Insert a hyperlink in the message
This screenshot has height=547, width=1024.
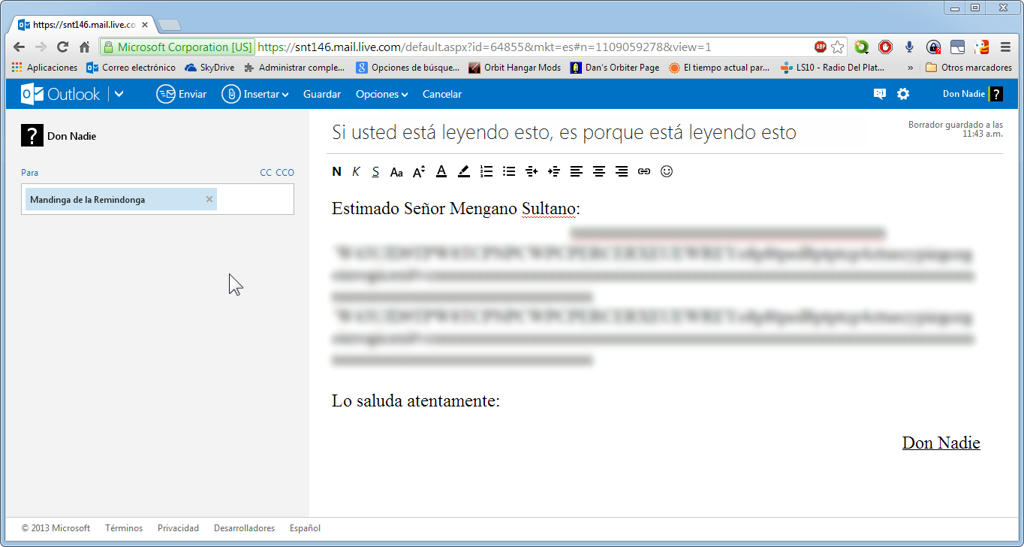[x=644, y=172]
